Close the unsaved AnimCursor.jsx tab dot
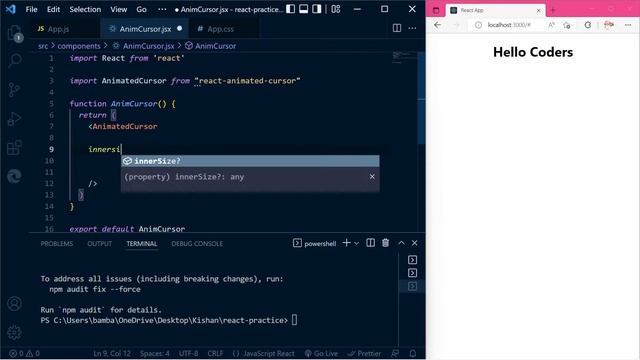Image resolution: width=640 pixels, height=360 pixels. 180,28
